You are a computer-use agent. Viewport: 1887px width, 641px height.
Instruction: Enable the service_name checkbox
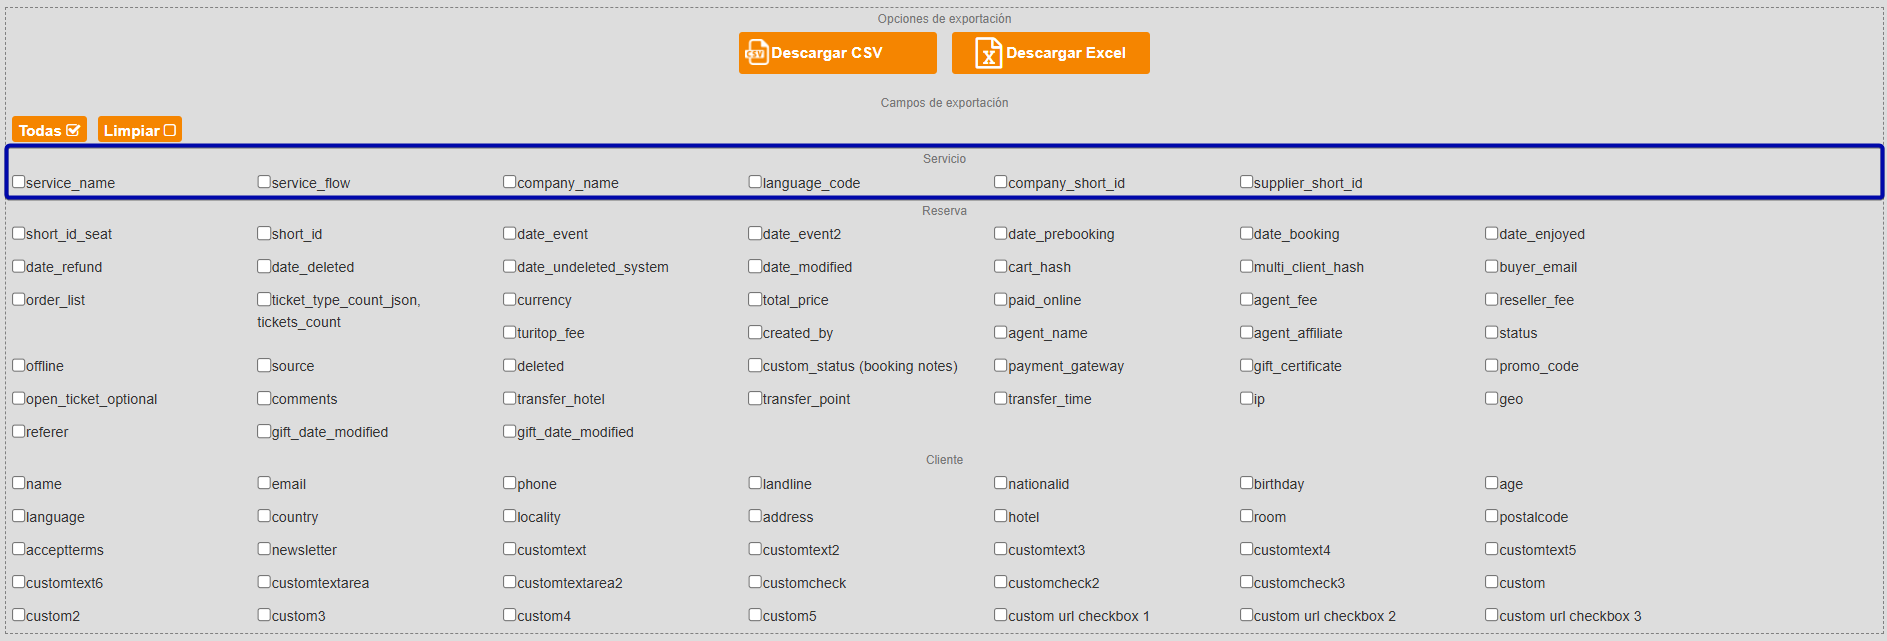[19, 182]
